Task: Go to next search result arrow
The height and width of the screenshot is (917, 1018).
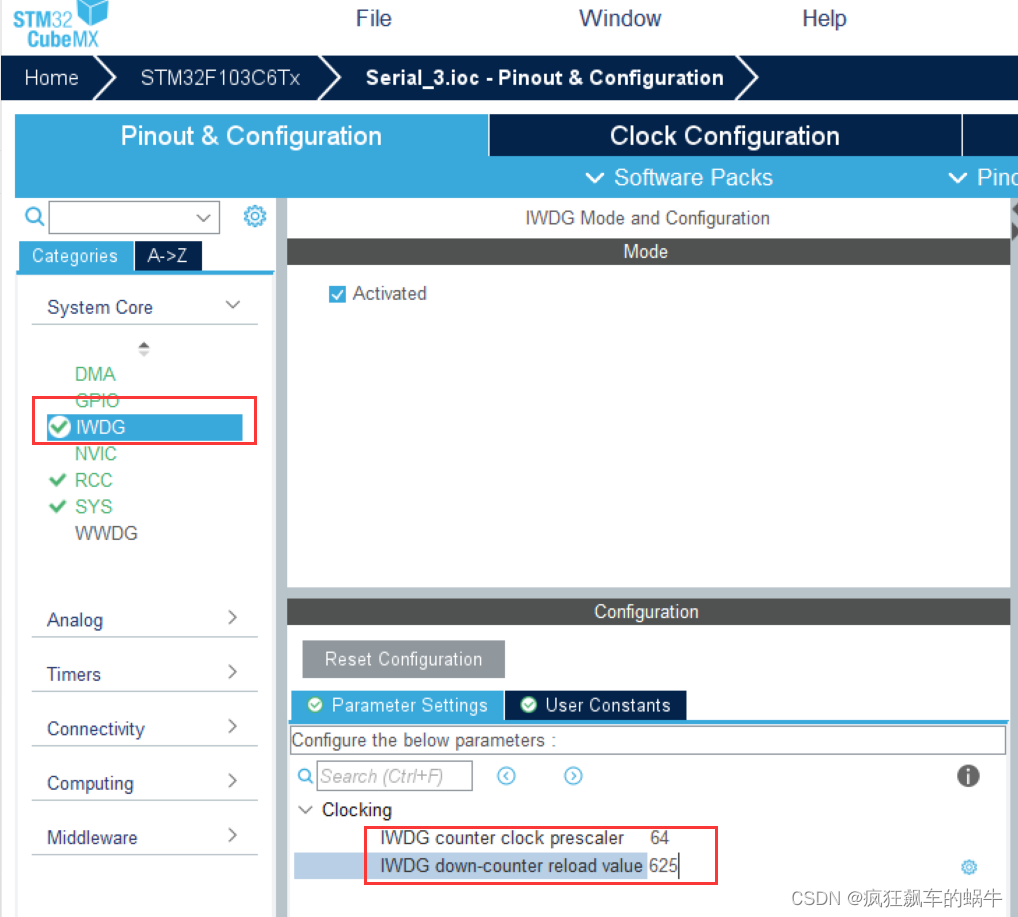Action: pyautogui.click(x=573, y=775)
